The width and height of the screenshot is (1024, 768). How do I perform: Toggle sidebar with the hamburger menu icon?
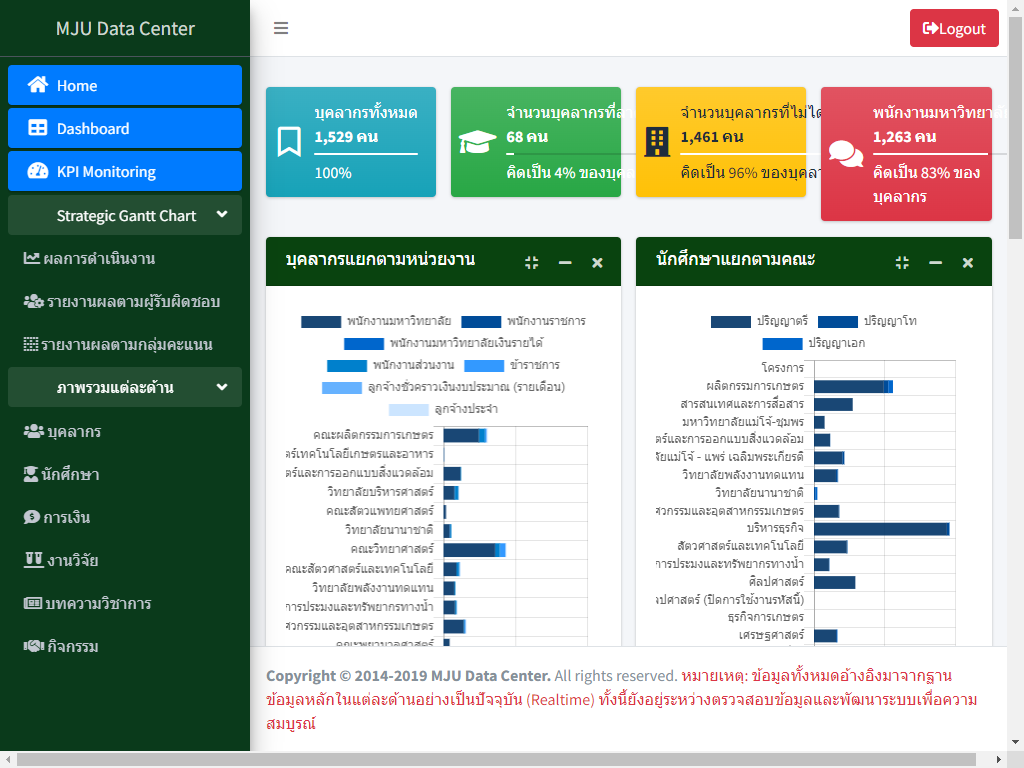(281, 28)
